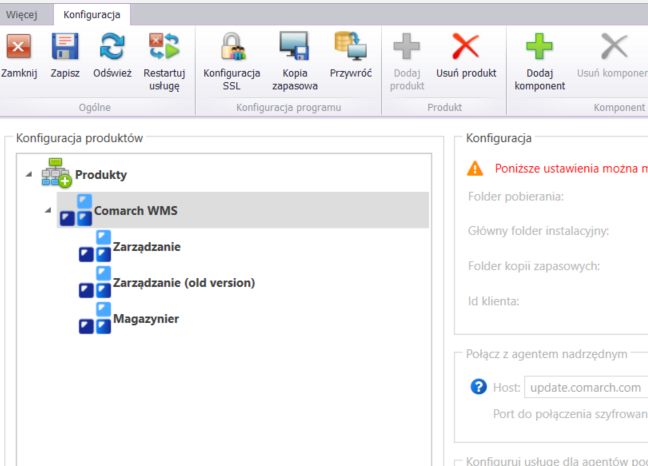
Task: Select the Produkty root tree item
Action: coord(101,175)
